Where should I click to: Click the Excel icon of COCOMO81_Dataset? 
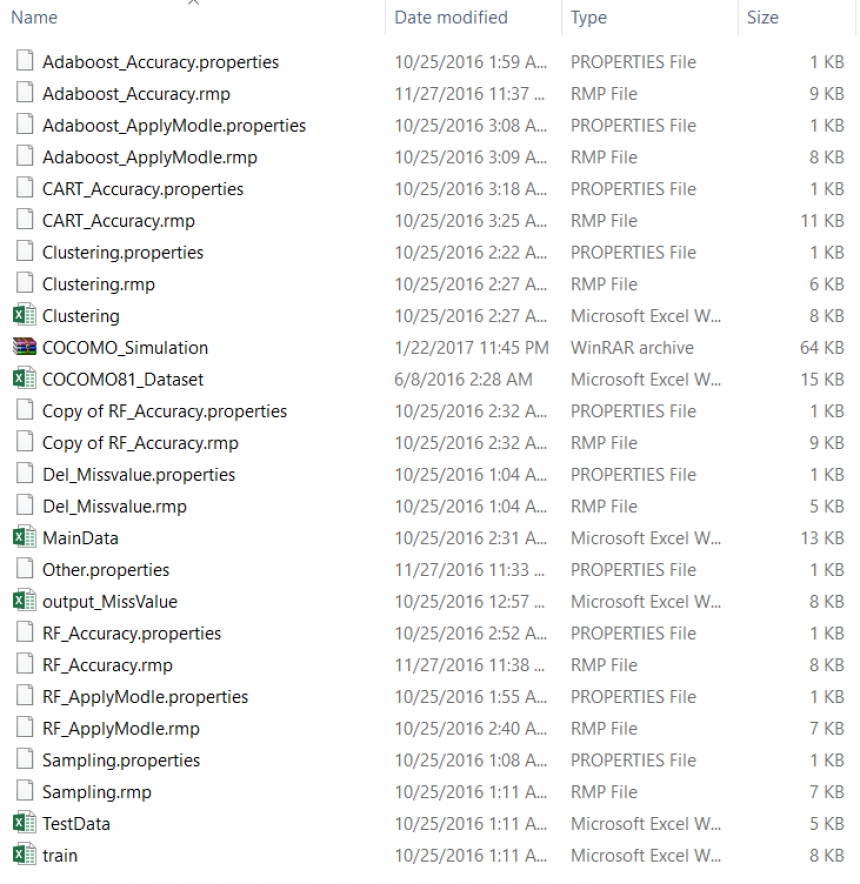(x=24, y=378)
